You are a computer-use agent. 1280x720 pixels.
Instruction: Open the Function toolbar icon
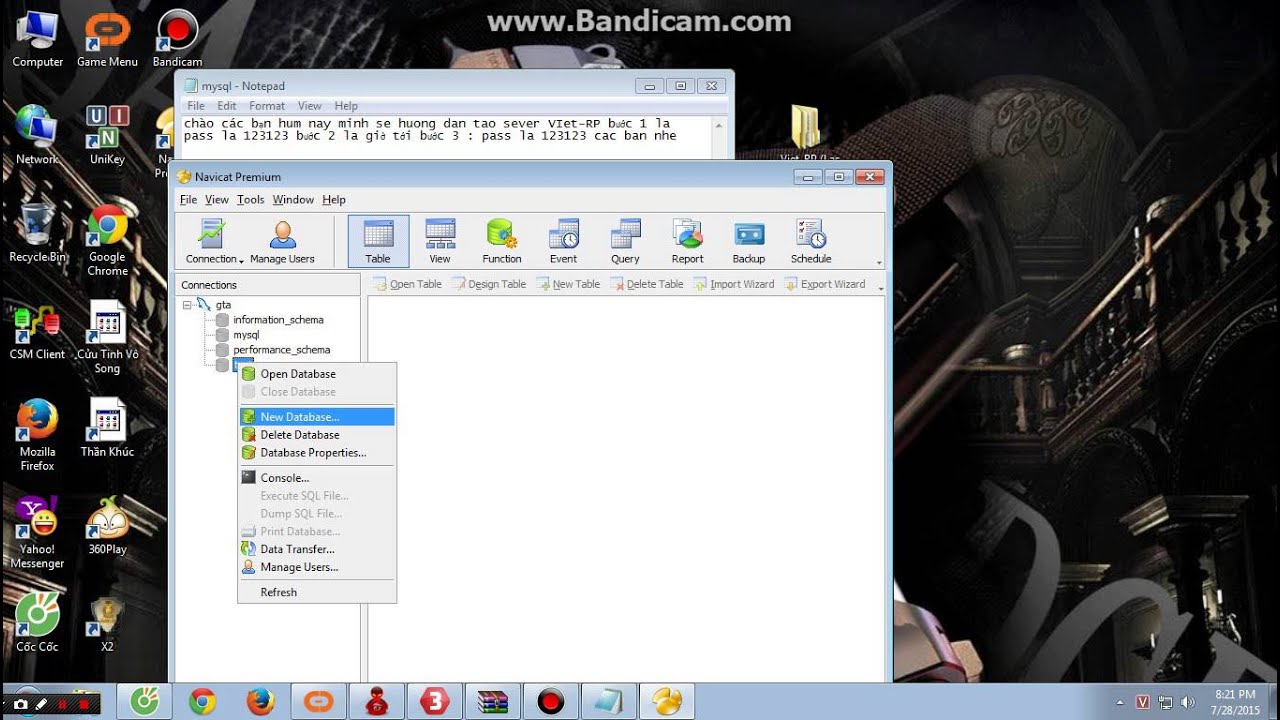pos(502,241)
